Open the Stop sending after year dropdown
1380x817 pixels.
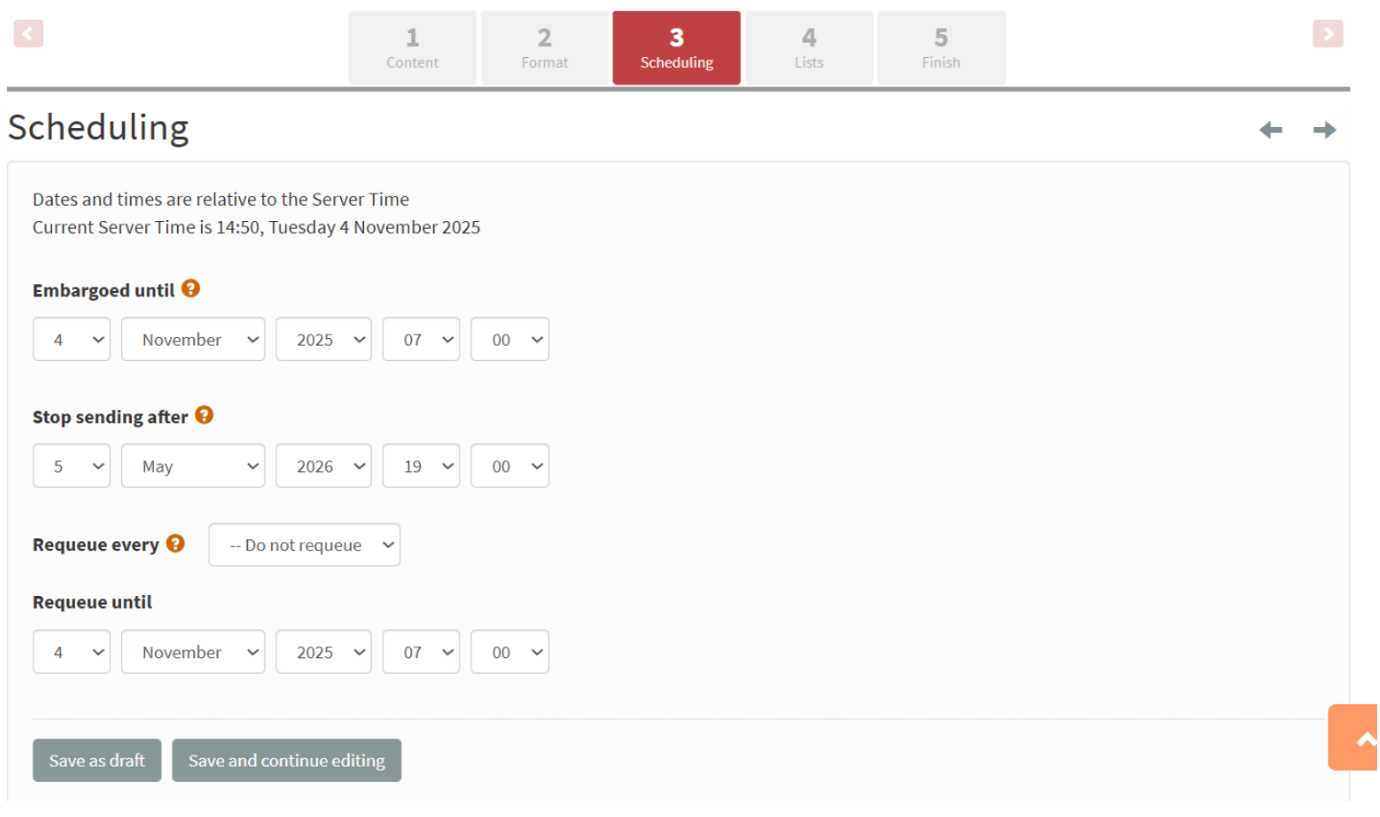click(323, 465)
